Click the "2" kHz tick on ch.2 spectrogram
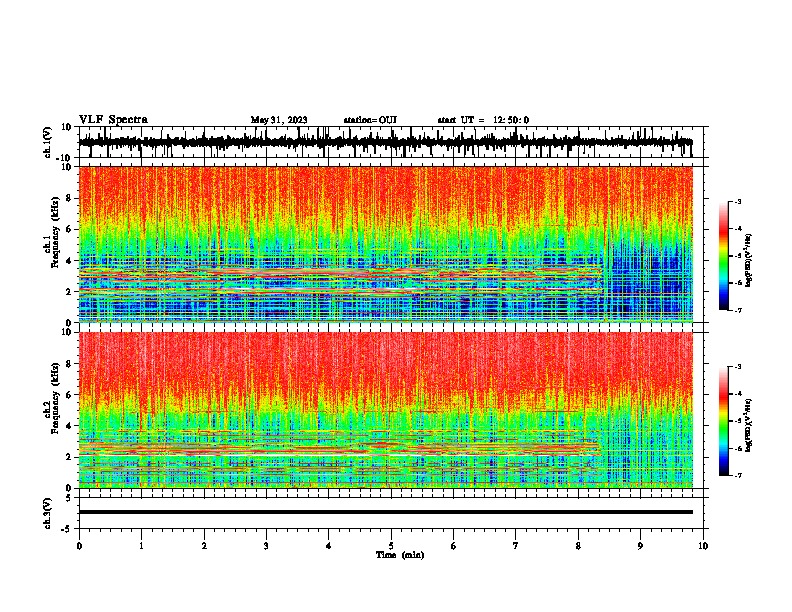The image size is (792, 612). (69, 457)
